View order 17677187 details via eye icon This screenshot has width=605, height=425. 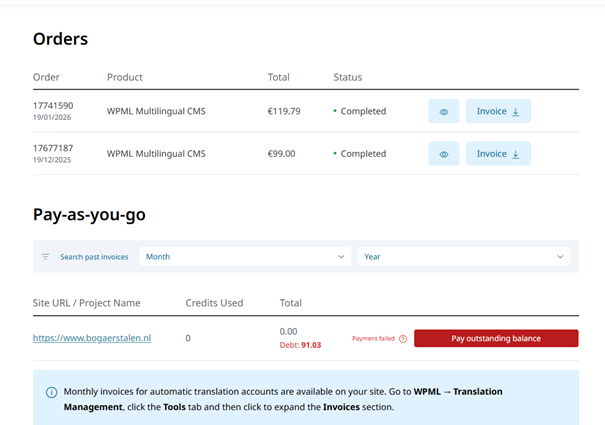coord(444,154)
